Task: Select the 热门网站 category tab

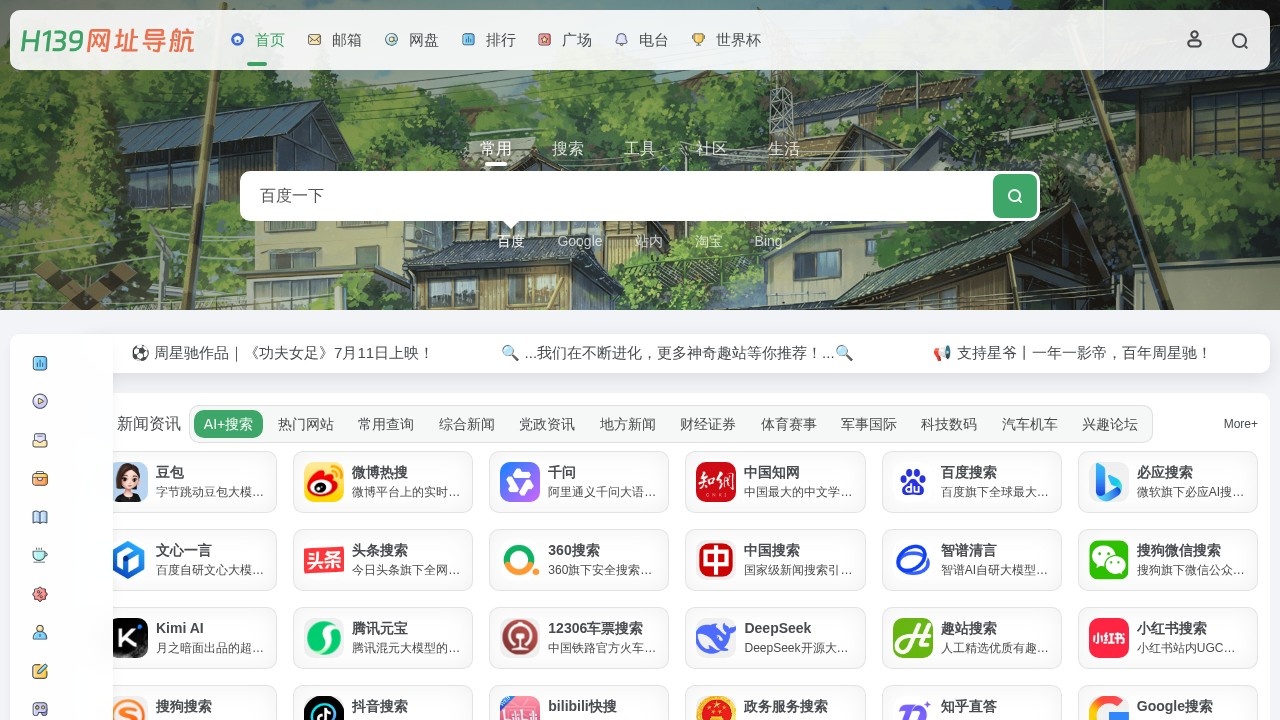Action: (306, 424)
